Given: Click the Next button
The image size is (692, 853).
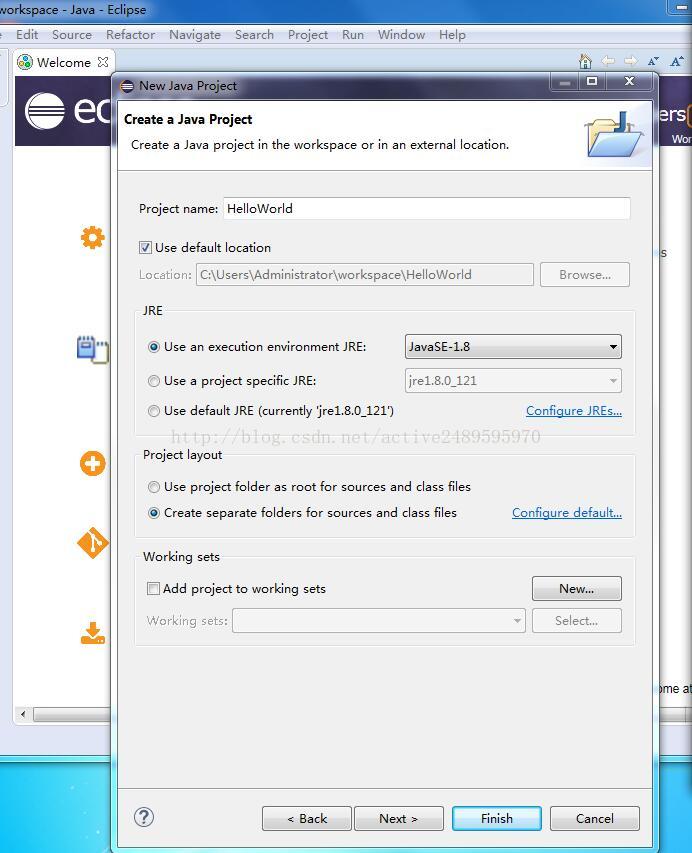Looking at the screenshot, I should point(399,818).
